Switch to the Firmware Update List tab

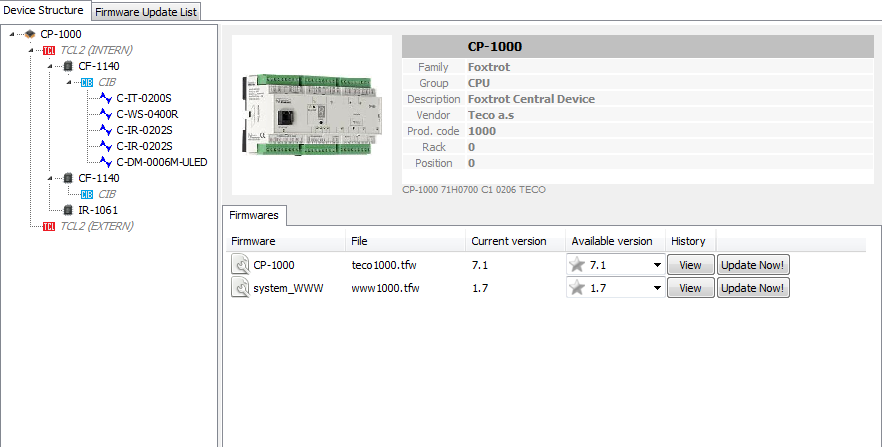[147, 11]
